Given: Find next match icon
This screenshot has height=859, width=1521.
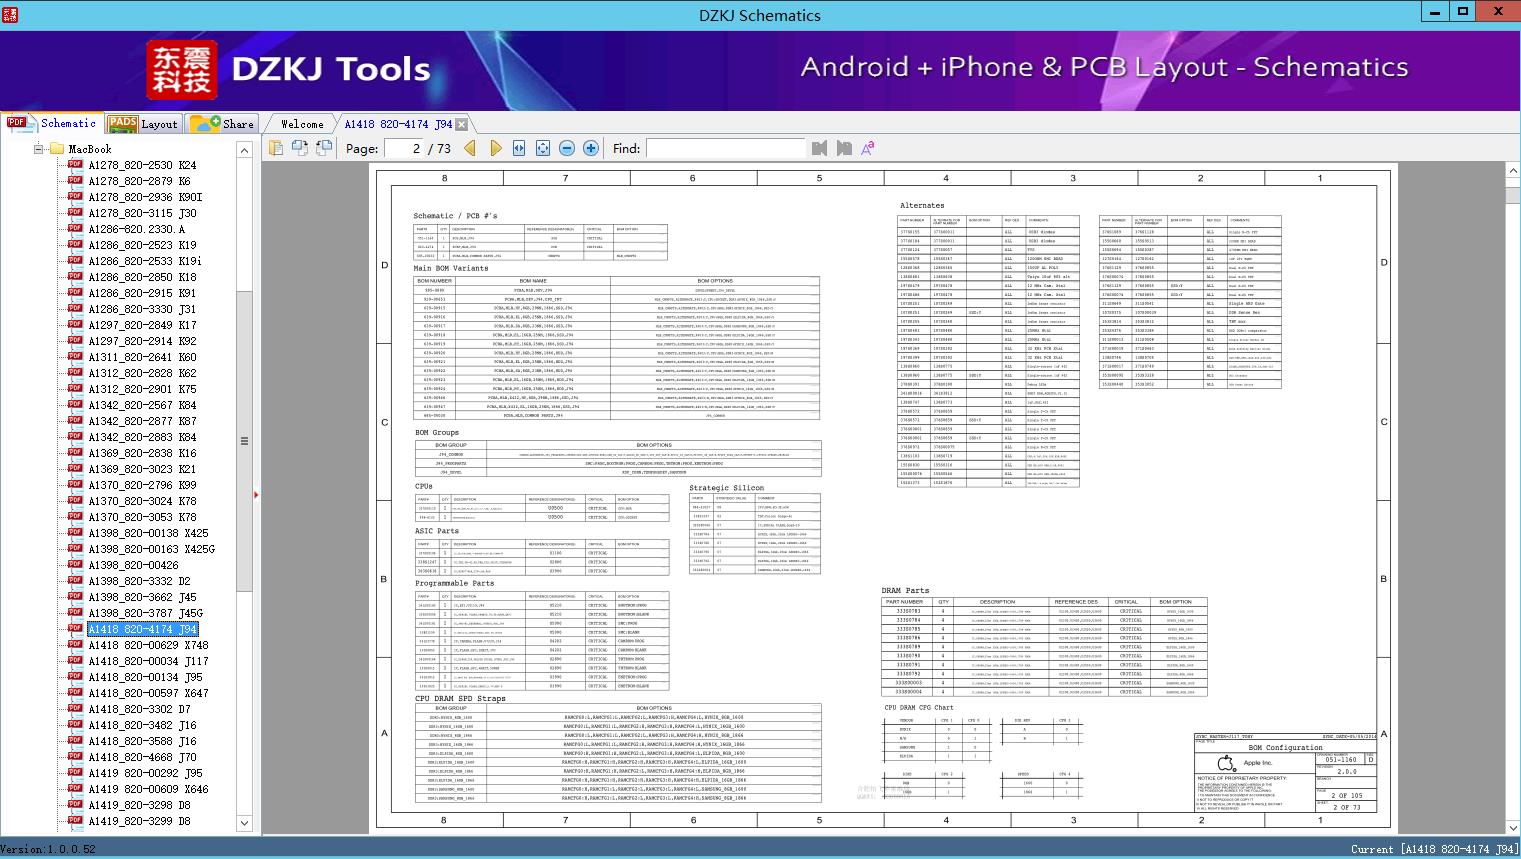Looking at the screenshot, I should point(844,148).
